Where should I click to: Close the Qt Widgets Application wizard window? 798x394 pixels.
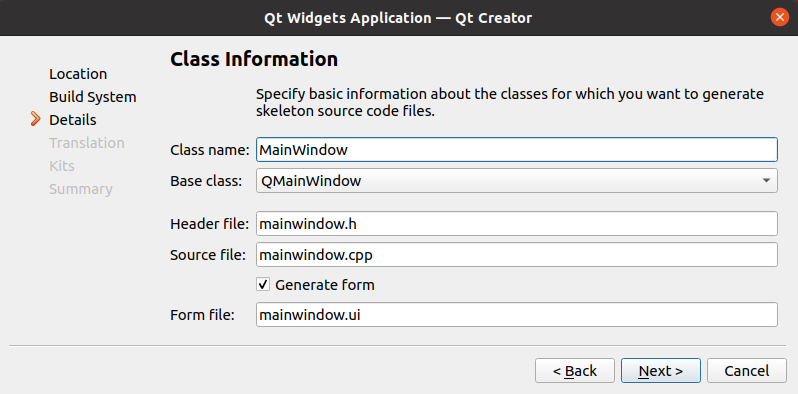[779, 17]
